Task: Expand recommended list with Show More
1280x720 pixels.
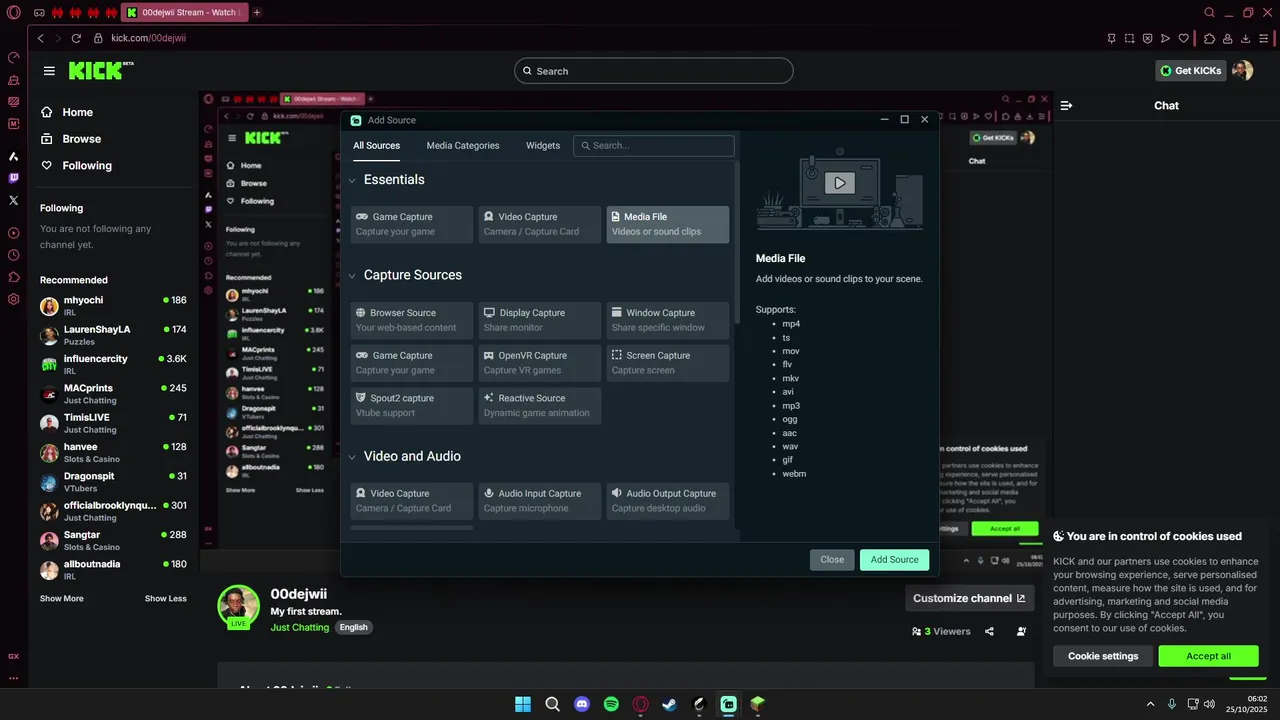Action: [x=62, y=598]
